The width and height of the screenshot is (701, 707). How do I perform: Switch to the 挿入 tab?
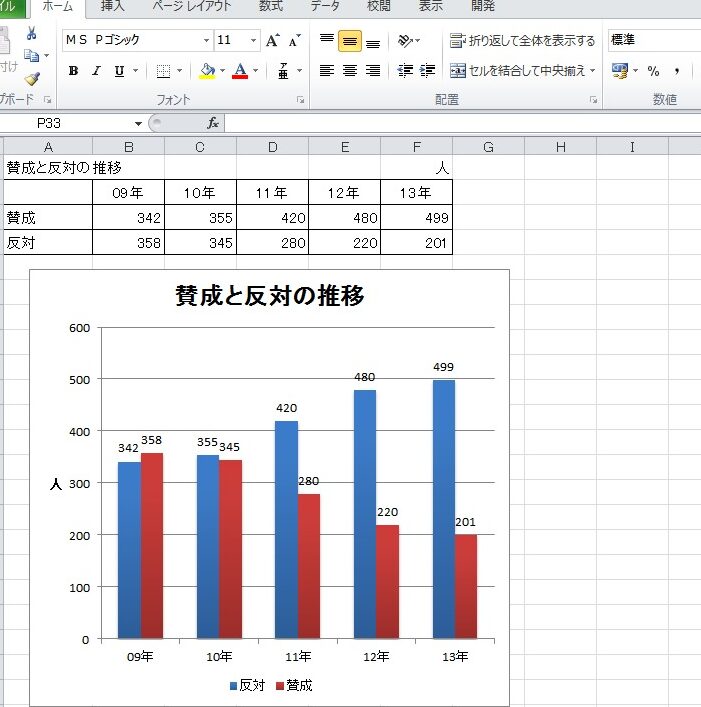pos(113,7)
